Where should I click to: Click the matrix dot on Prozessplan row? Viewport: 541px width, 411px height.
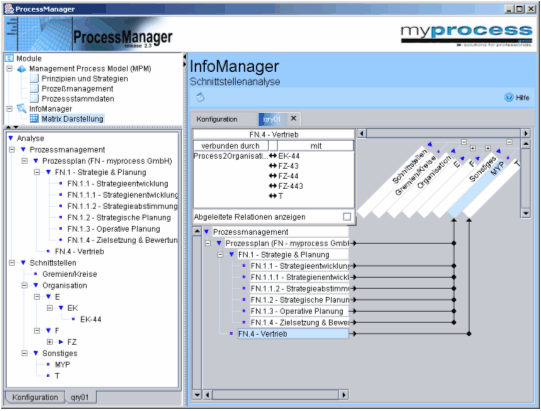click(454, 243)
